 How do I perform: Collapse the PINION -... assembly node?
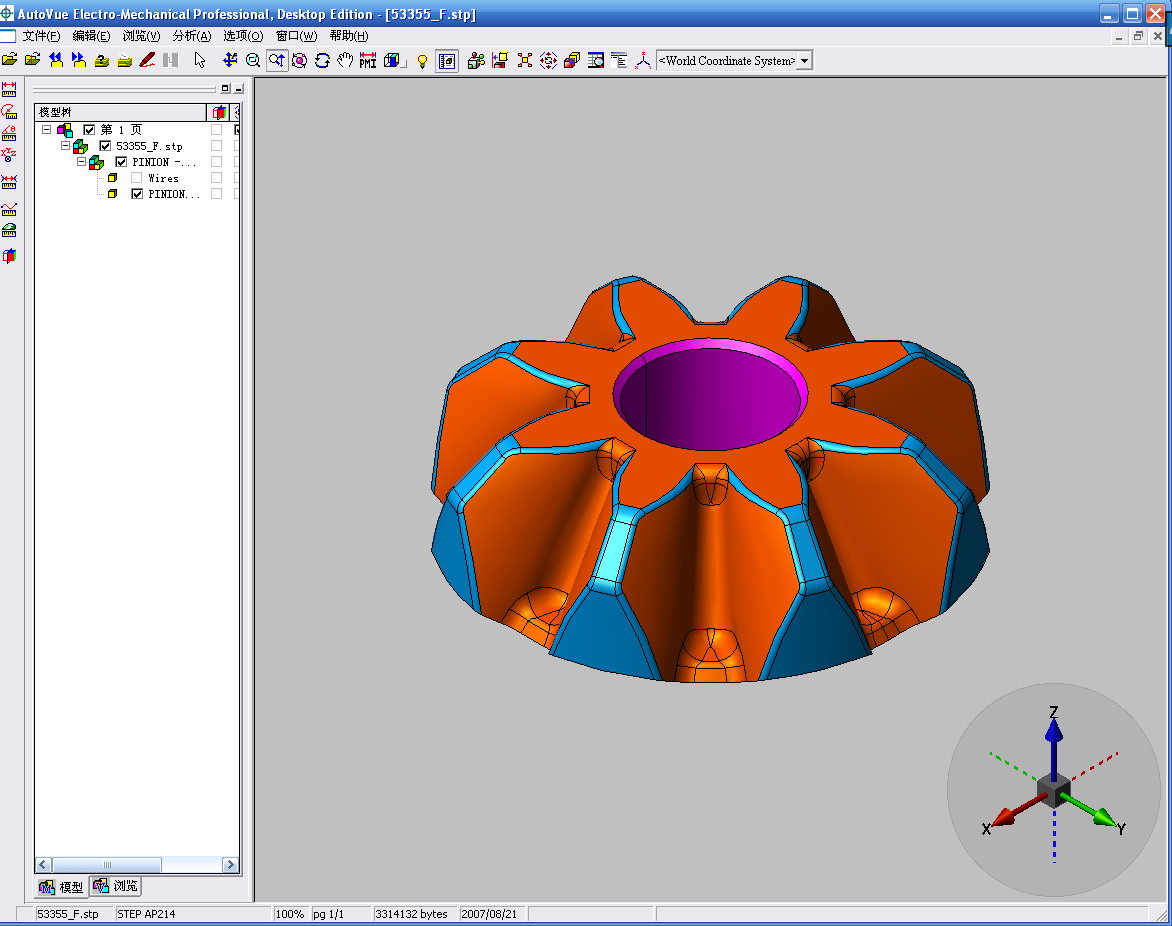point(81,161)
